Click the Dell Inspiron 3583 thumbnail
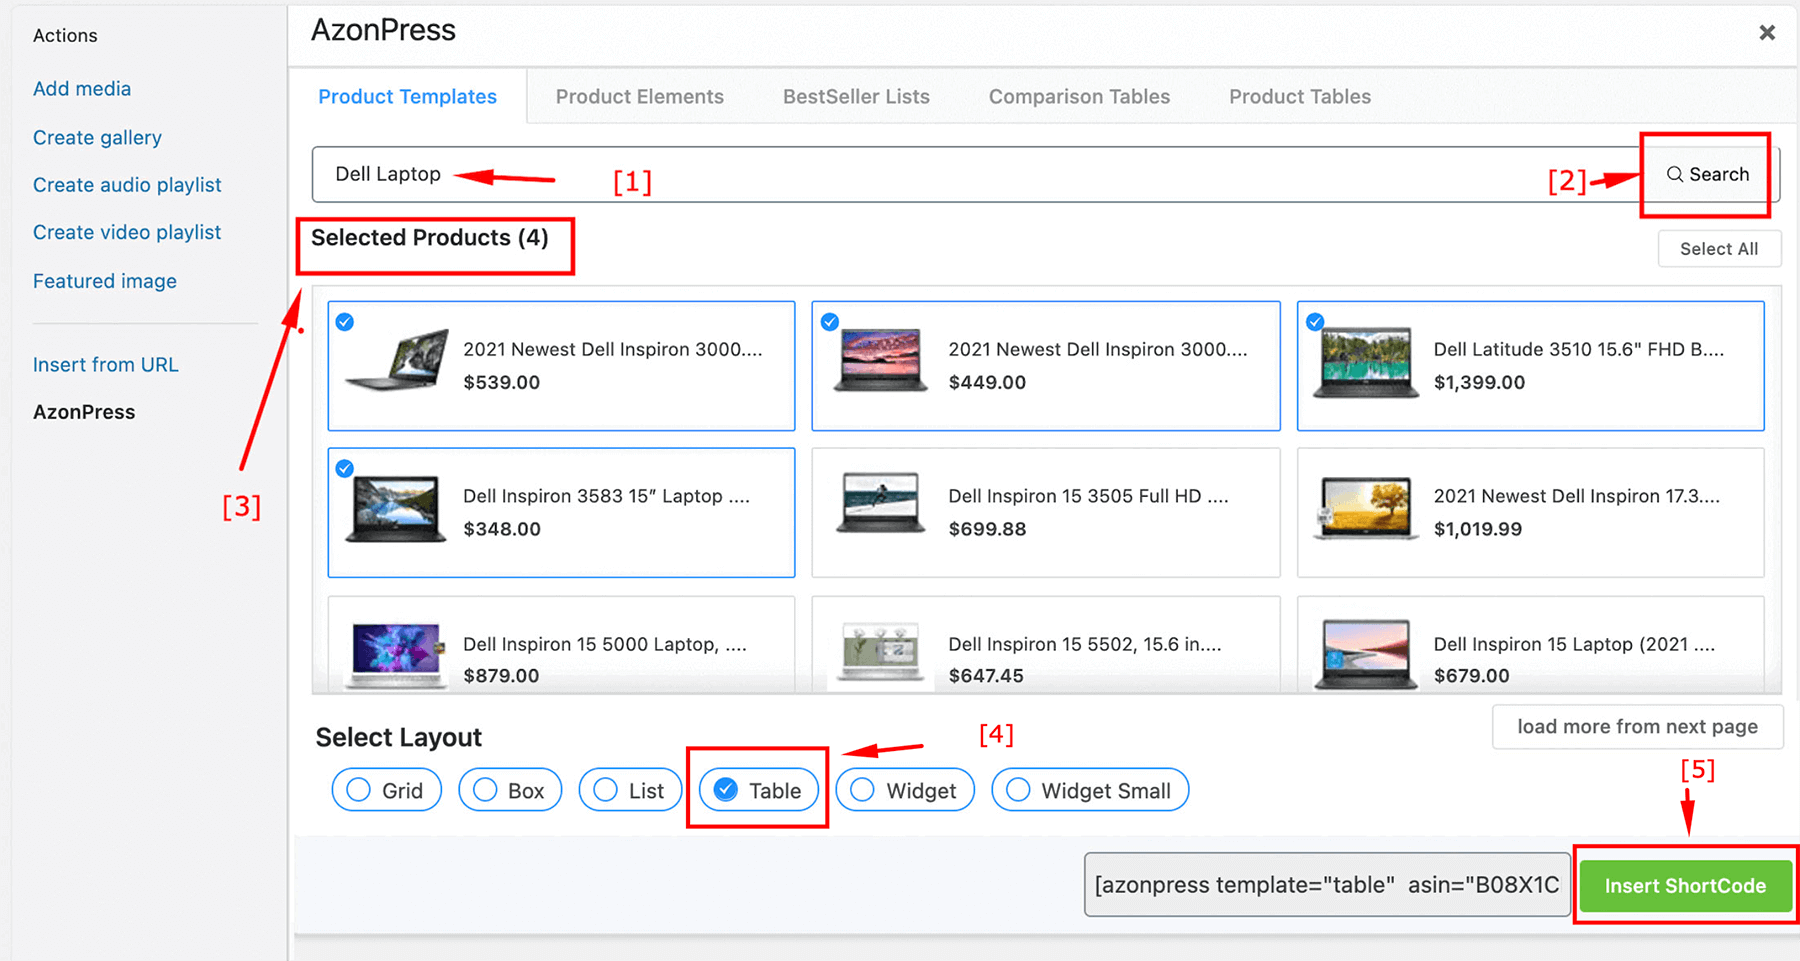This screenshot has height=961, width=1800. (395, 509)
